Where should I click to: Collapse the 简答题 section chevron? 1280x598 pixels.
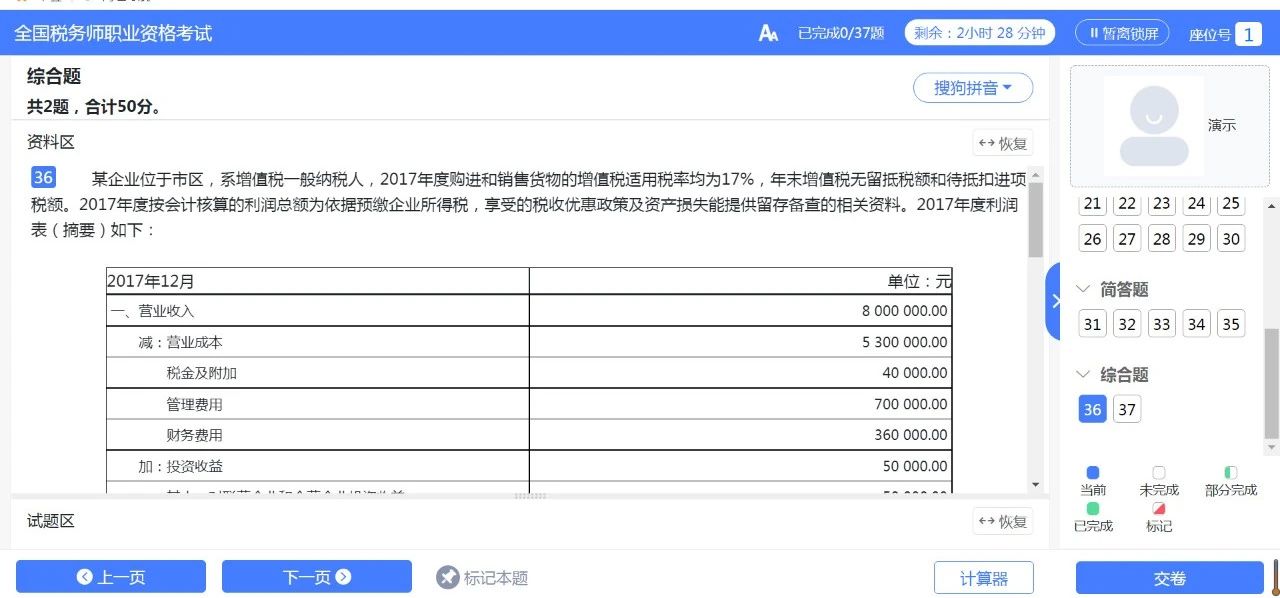coord(1083,289)
